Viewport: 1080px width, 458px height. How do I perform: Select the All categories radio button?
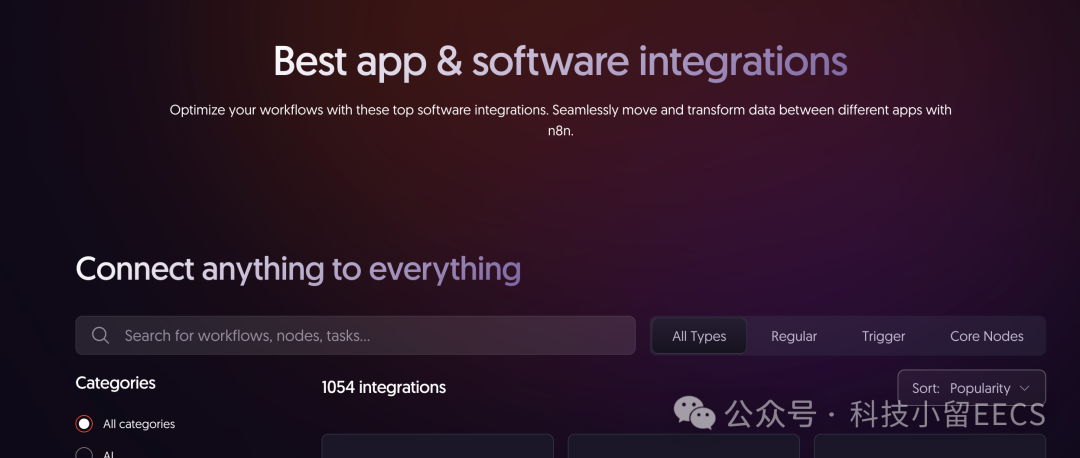(84, 424)
